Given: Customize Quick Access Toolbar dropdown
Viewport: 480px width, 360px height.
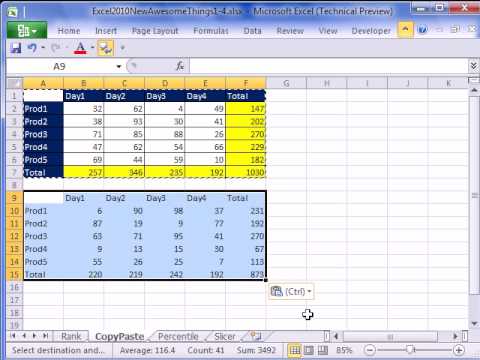Looking at the screenshot, I should tap(122, 48).
